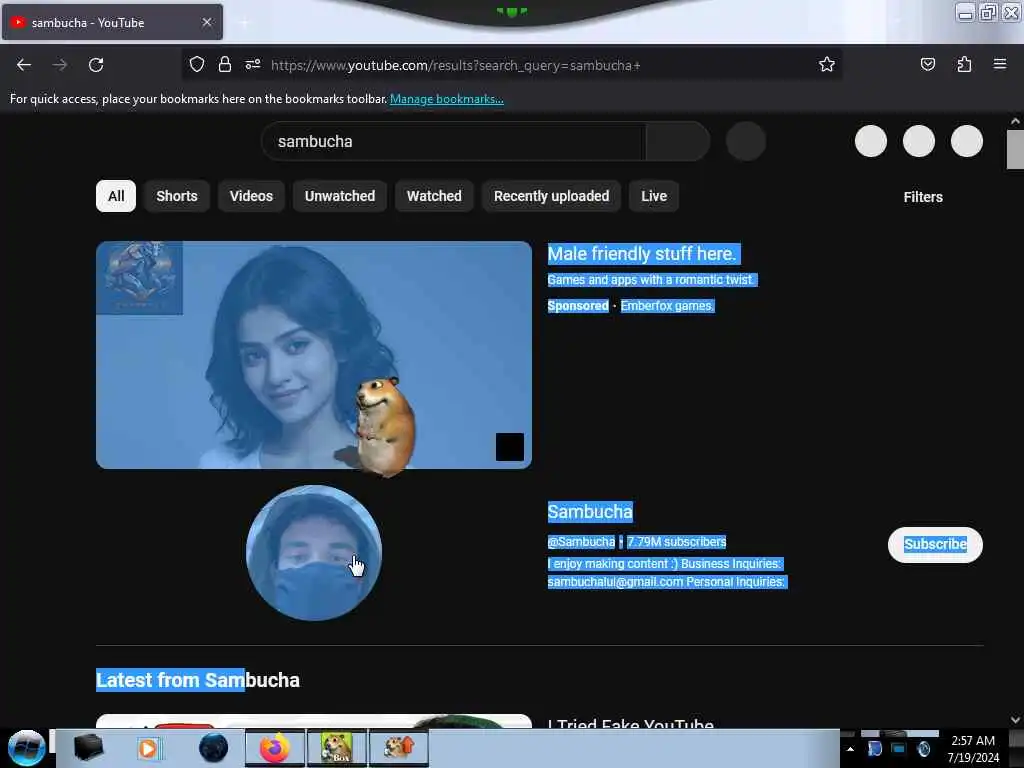Click the YouTube search box containing sambucha
Viewport: 1024px width, 768px height.
453,141
